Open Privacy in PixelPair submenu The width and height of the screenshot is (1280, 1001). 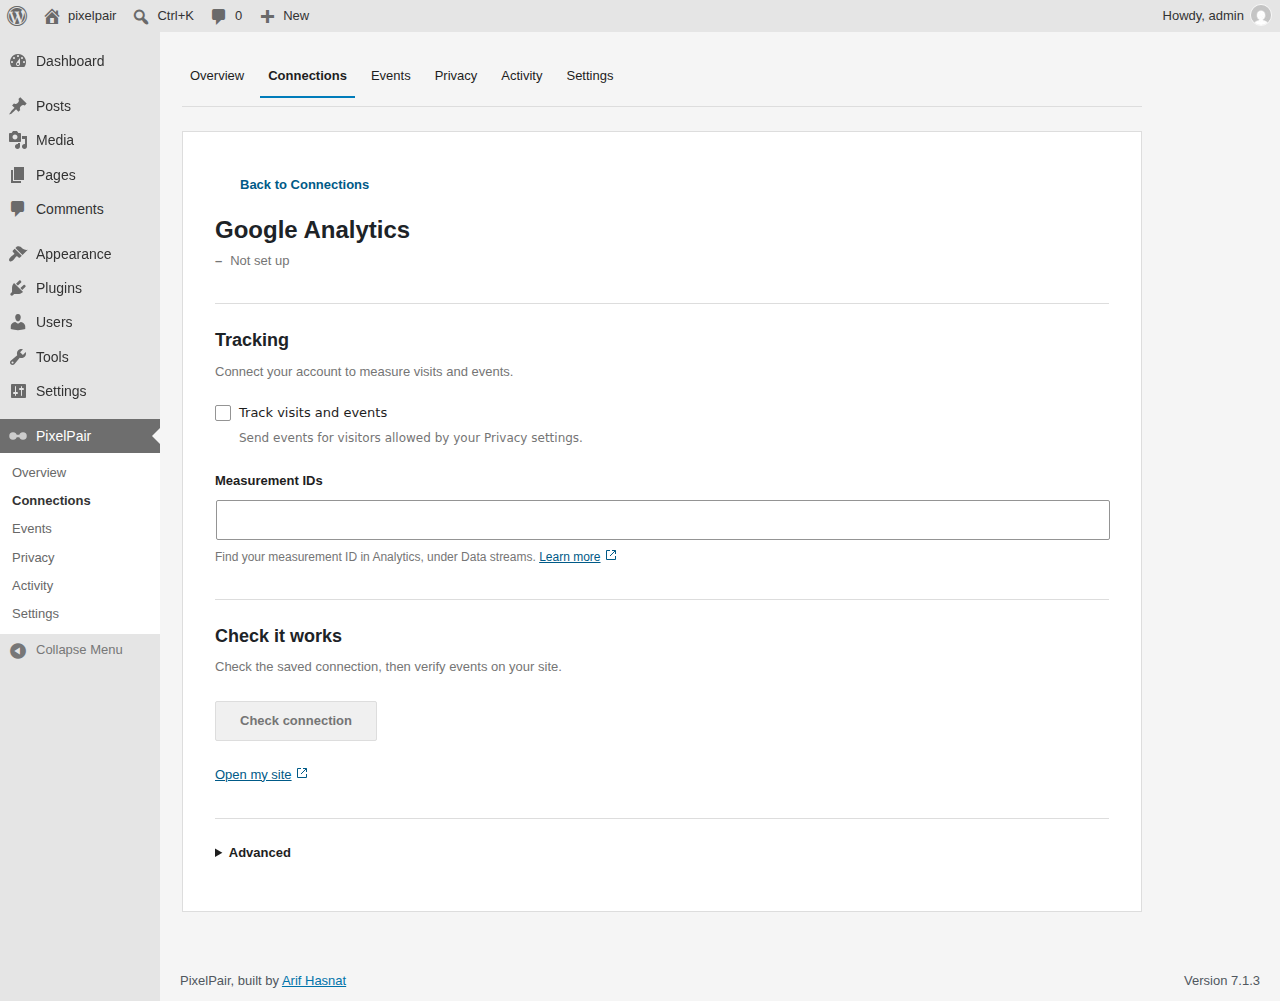coord(33,558)
